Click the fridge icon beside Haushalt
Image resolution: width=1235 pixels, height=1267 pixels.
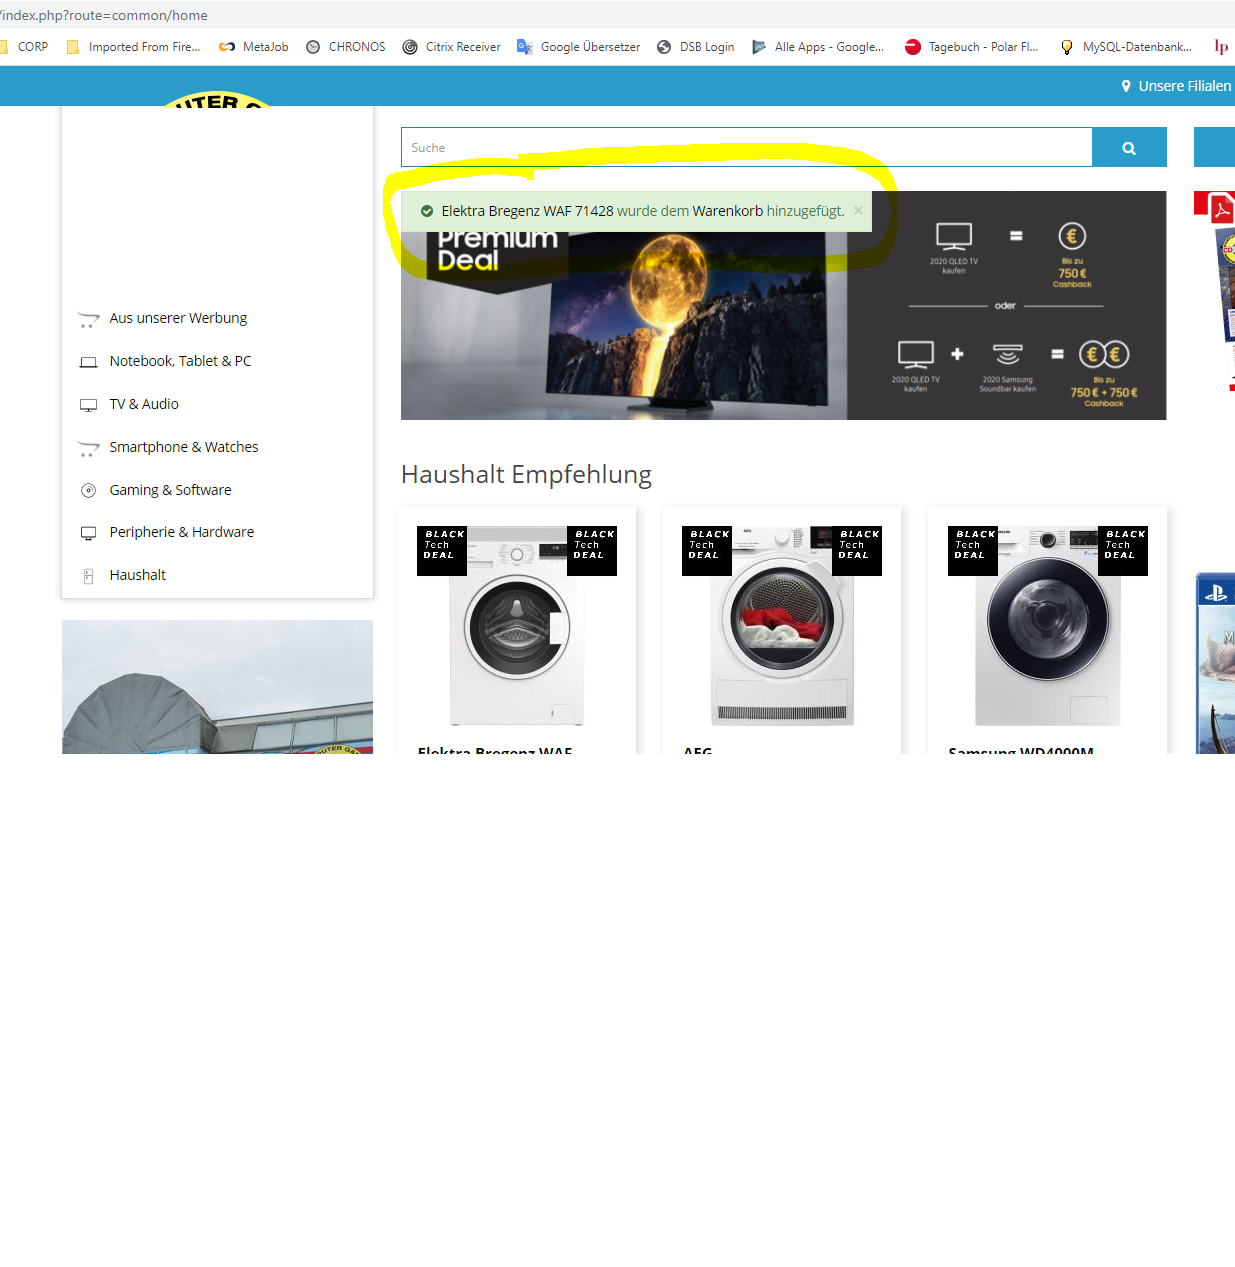pos(88,576)
